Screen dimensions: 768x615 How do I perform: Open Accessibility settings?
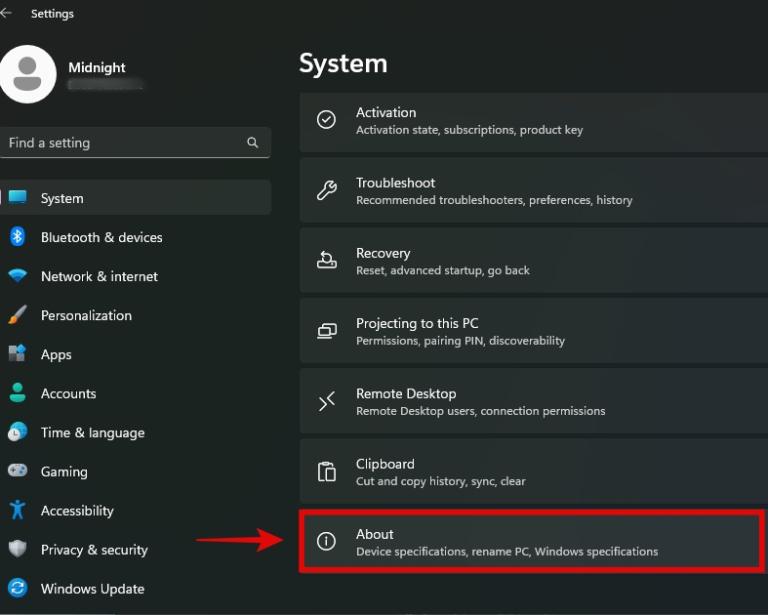[77, 510]
